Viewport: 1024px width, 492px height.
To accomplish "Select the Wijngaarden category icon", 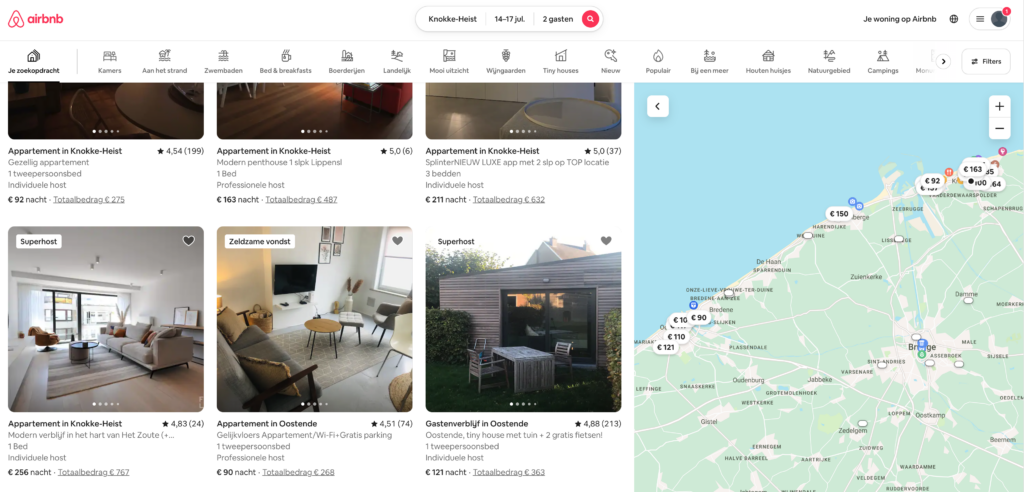I will (505, 56).
